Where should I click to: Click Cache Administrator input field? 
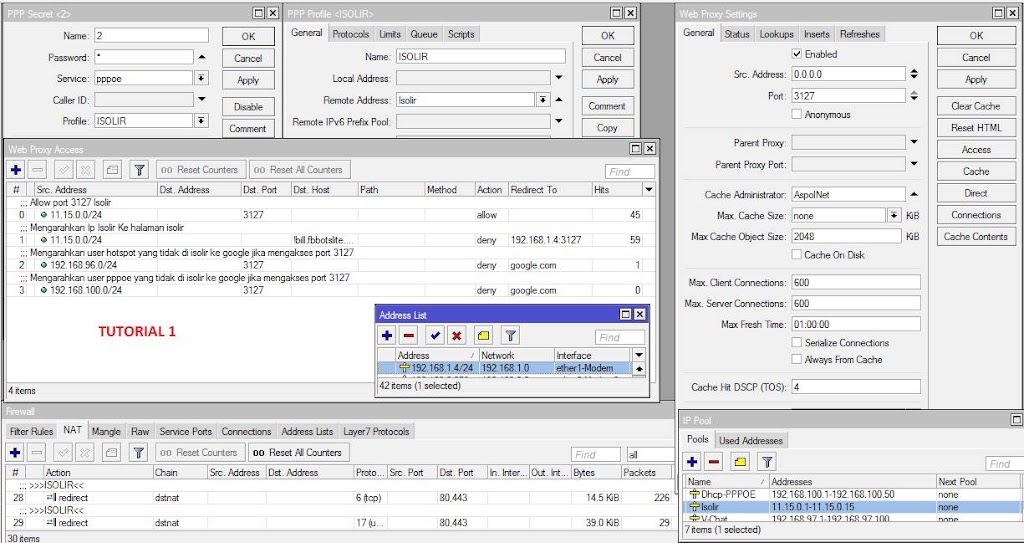[848, 194]
